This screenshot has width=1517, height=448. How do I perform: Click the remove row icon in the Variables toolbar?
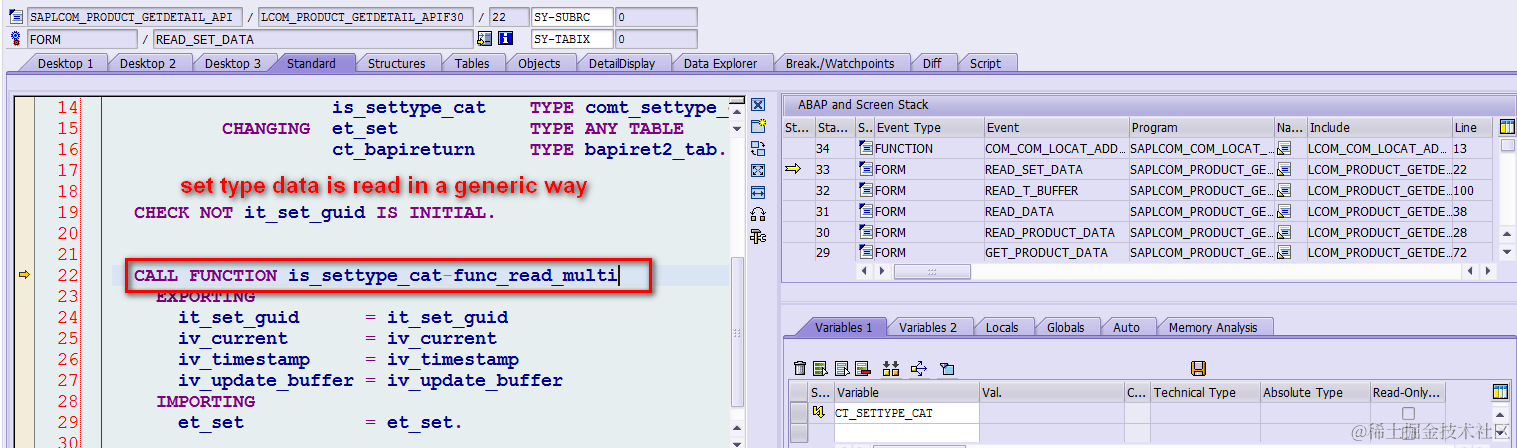862,369
